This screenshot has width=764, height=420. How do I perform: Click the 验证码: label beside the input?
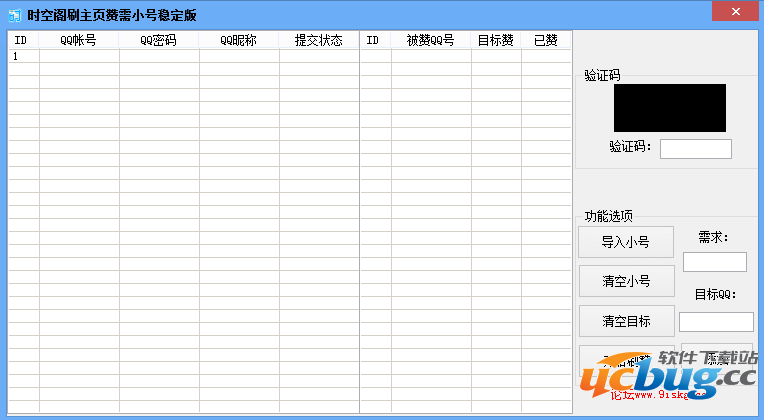point(630,146)
